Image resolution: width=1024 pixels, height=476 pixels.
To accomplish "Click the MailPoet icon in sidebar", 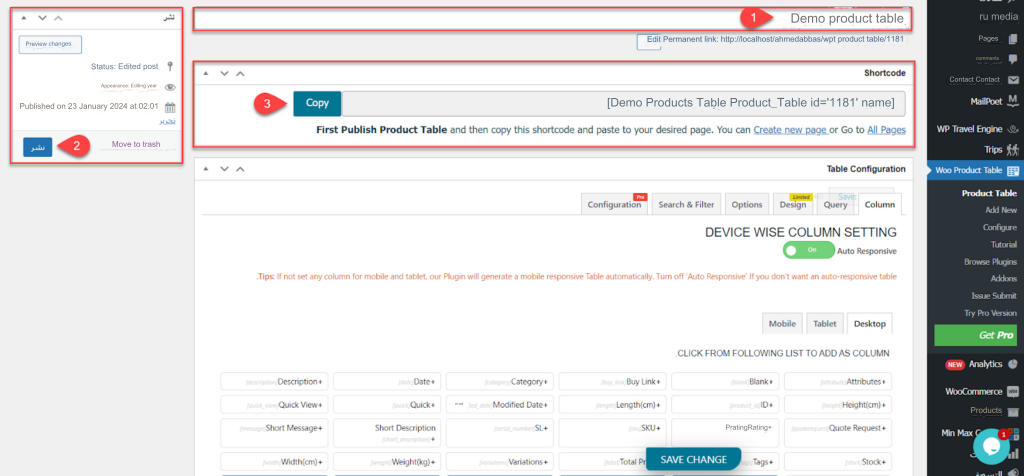I will [1013, 101].
